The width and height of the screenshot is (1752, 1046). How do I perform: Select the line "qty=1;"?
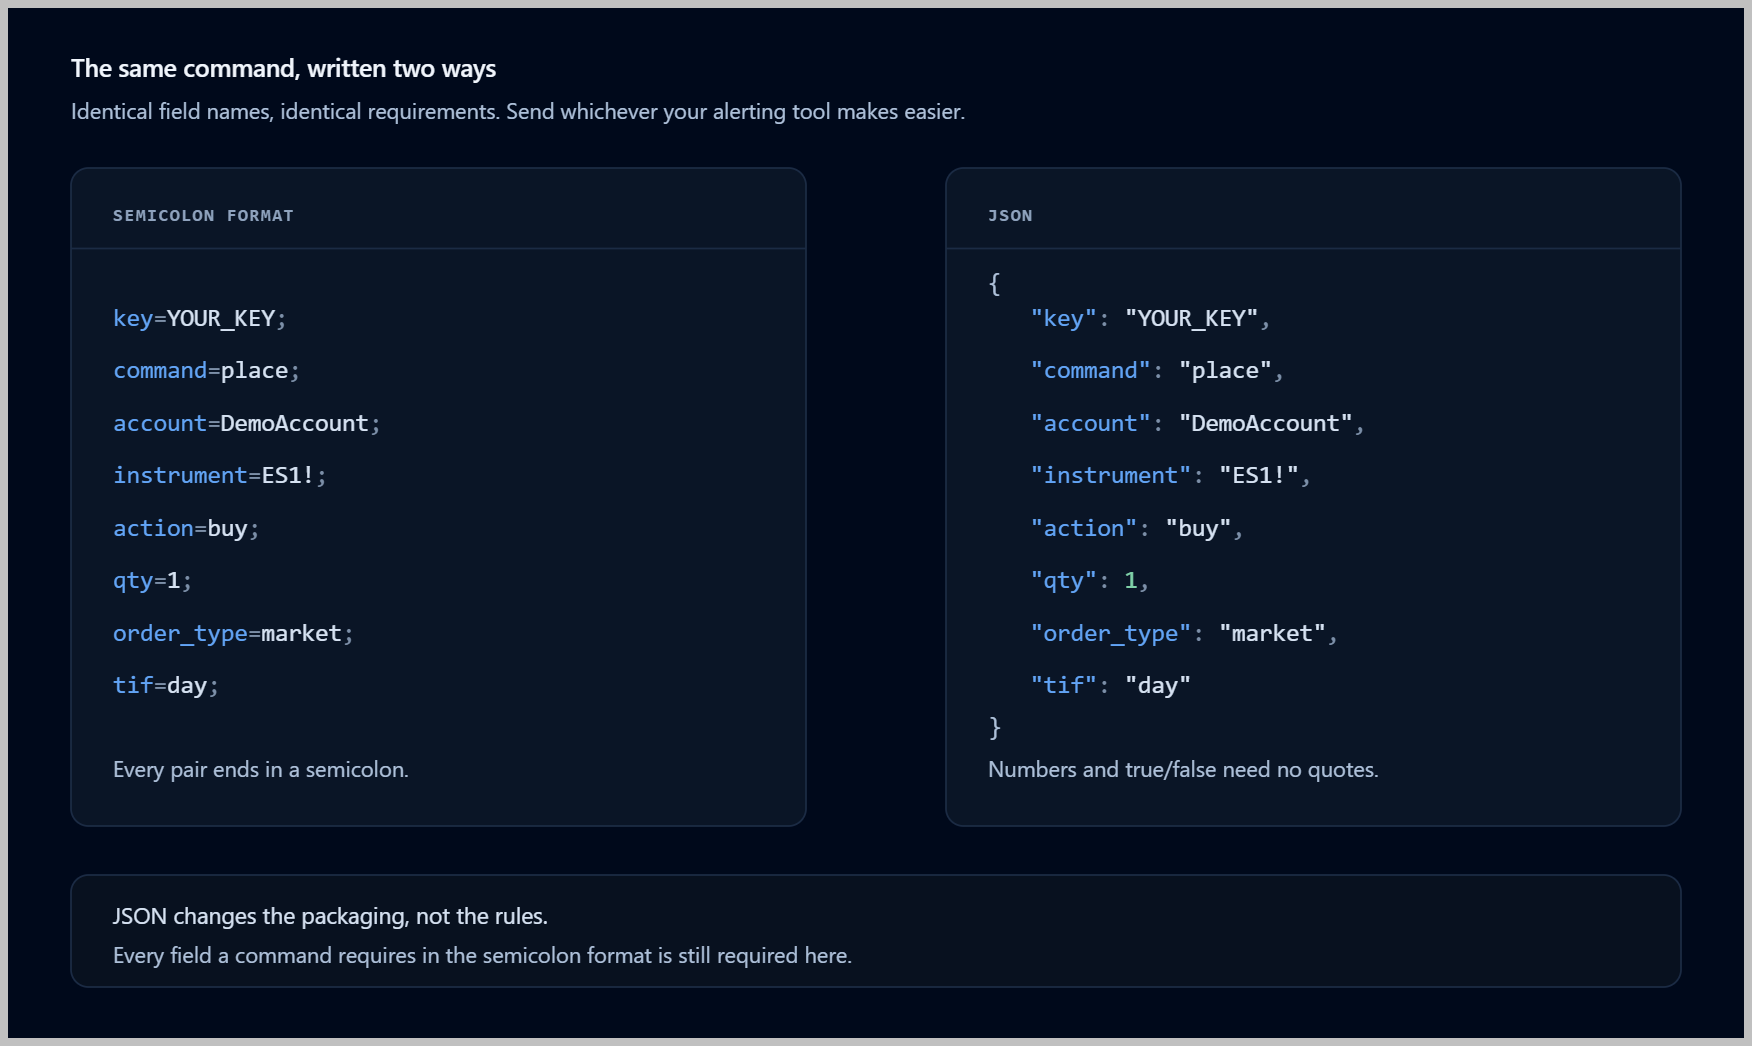pos(153,581)
